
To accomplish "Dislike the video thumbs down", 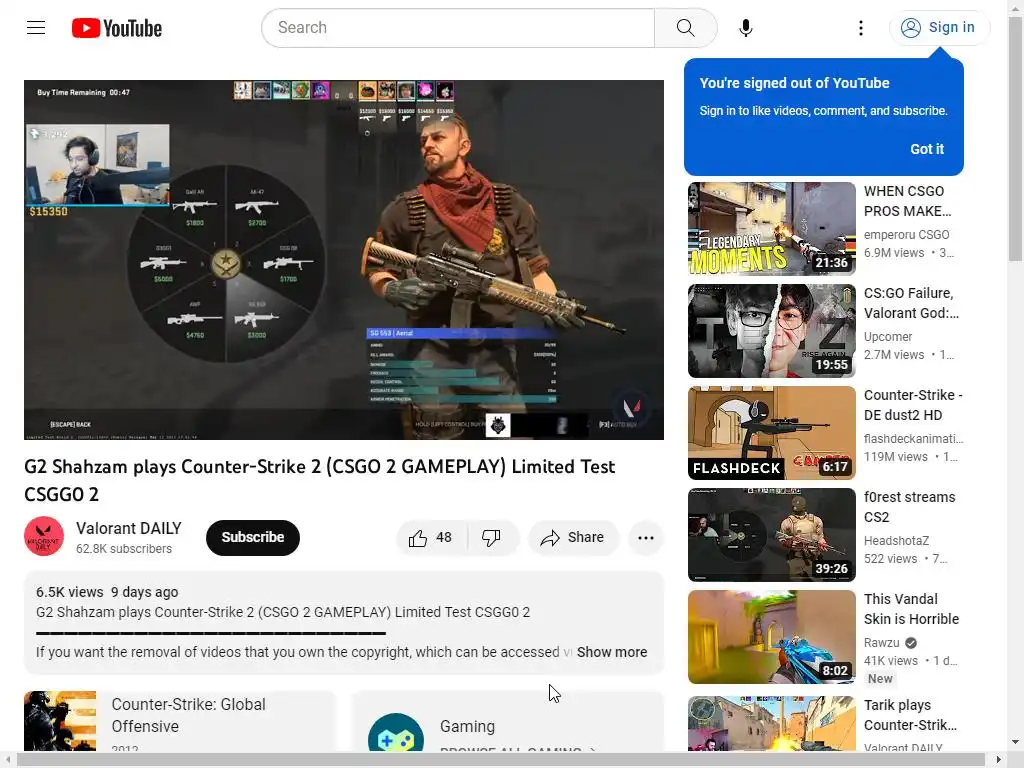I will (492, 537).
